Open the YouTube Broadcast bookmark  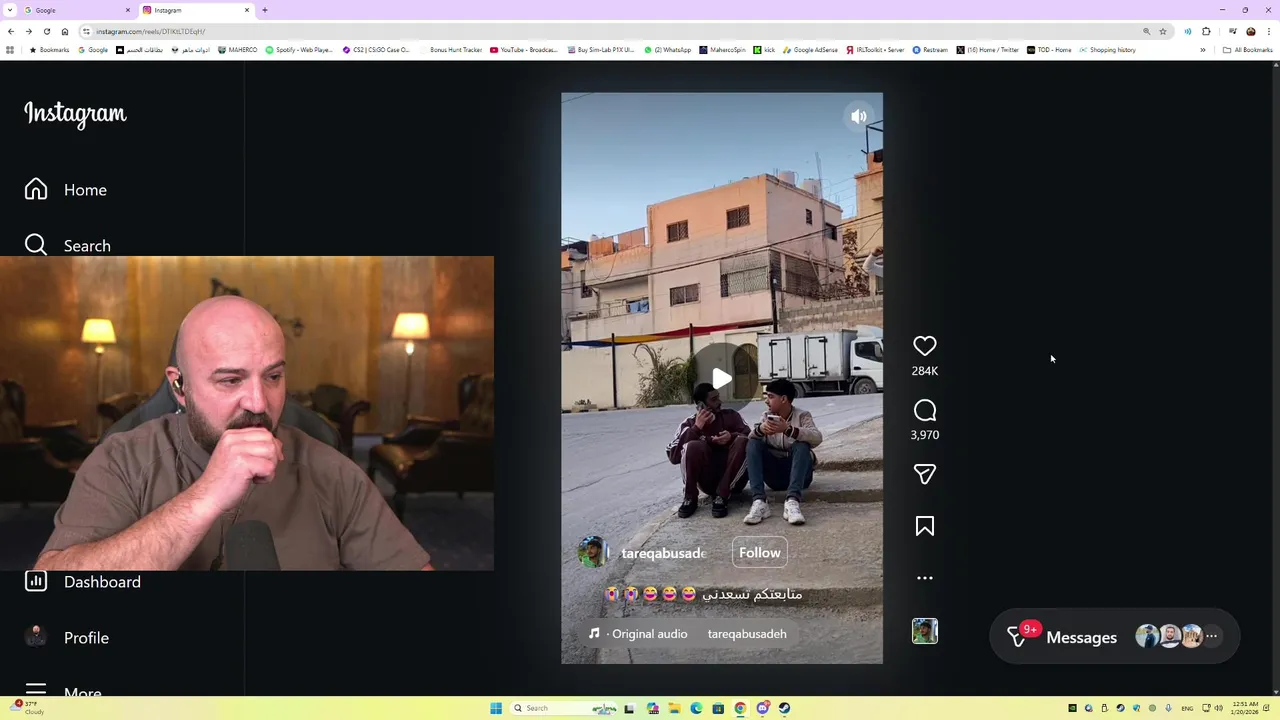(524, 50)
